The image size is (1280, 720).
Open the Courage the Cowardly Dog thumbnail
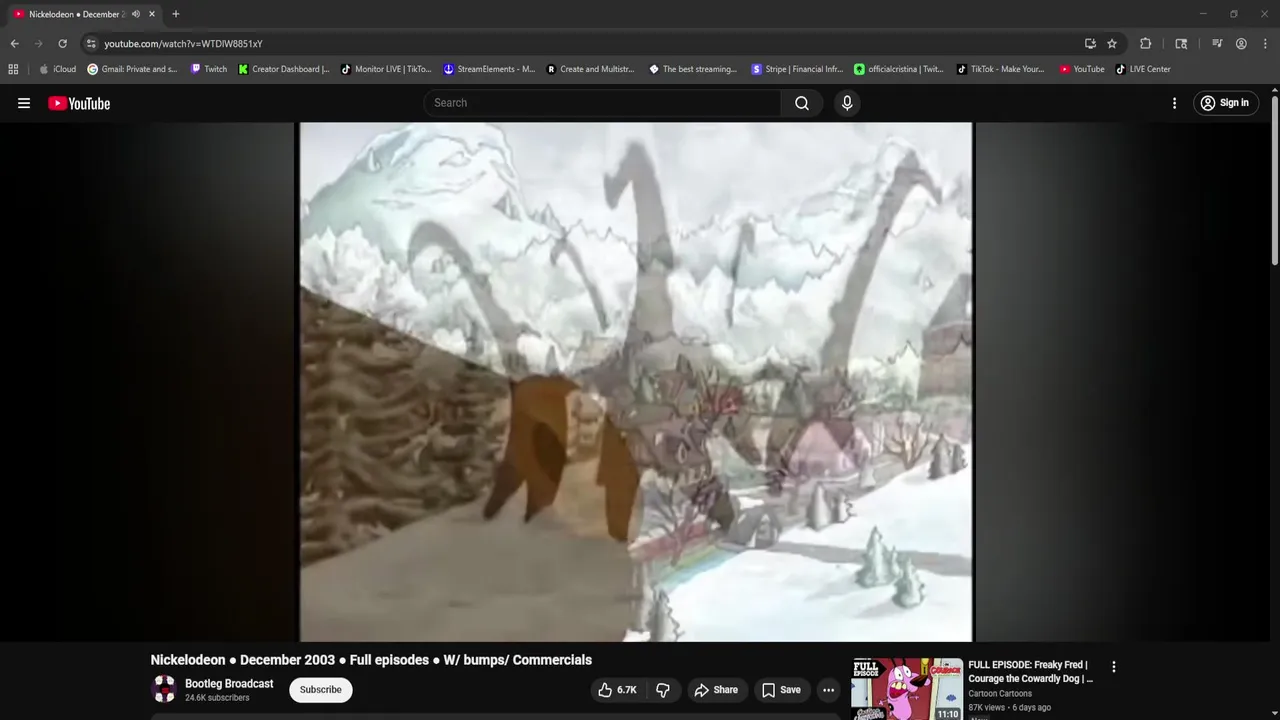(x=907, y=689)
